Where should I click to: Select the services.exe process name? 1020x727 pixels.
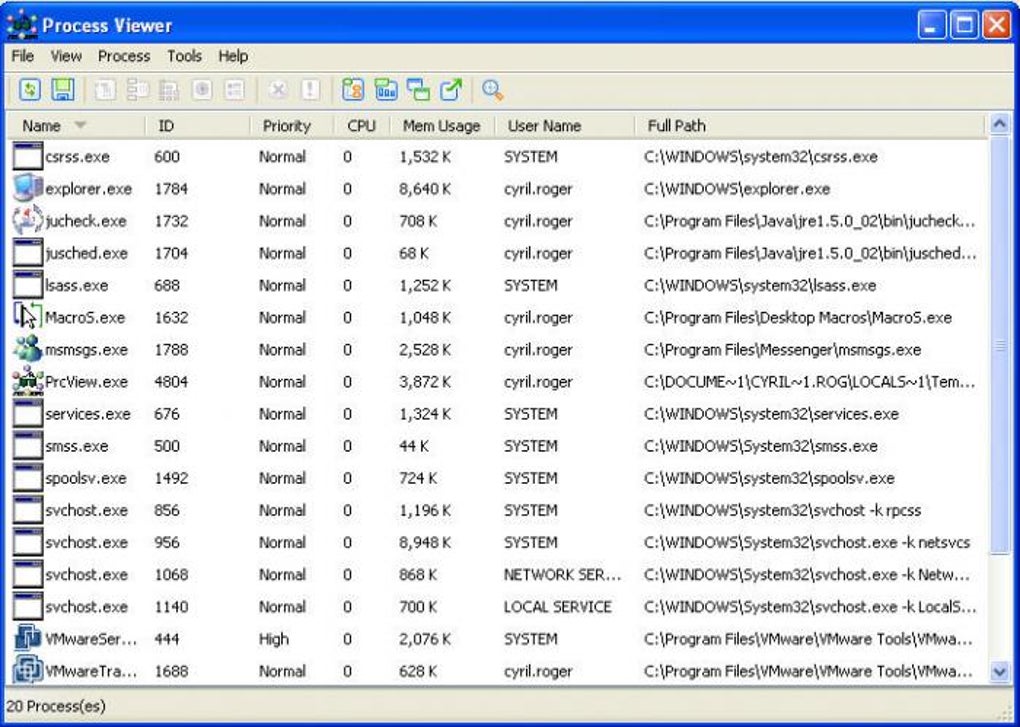(x=88, y=414)
